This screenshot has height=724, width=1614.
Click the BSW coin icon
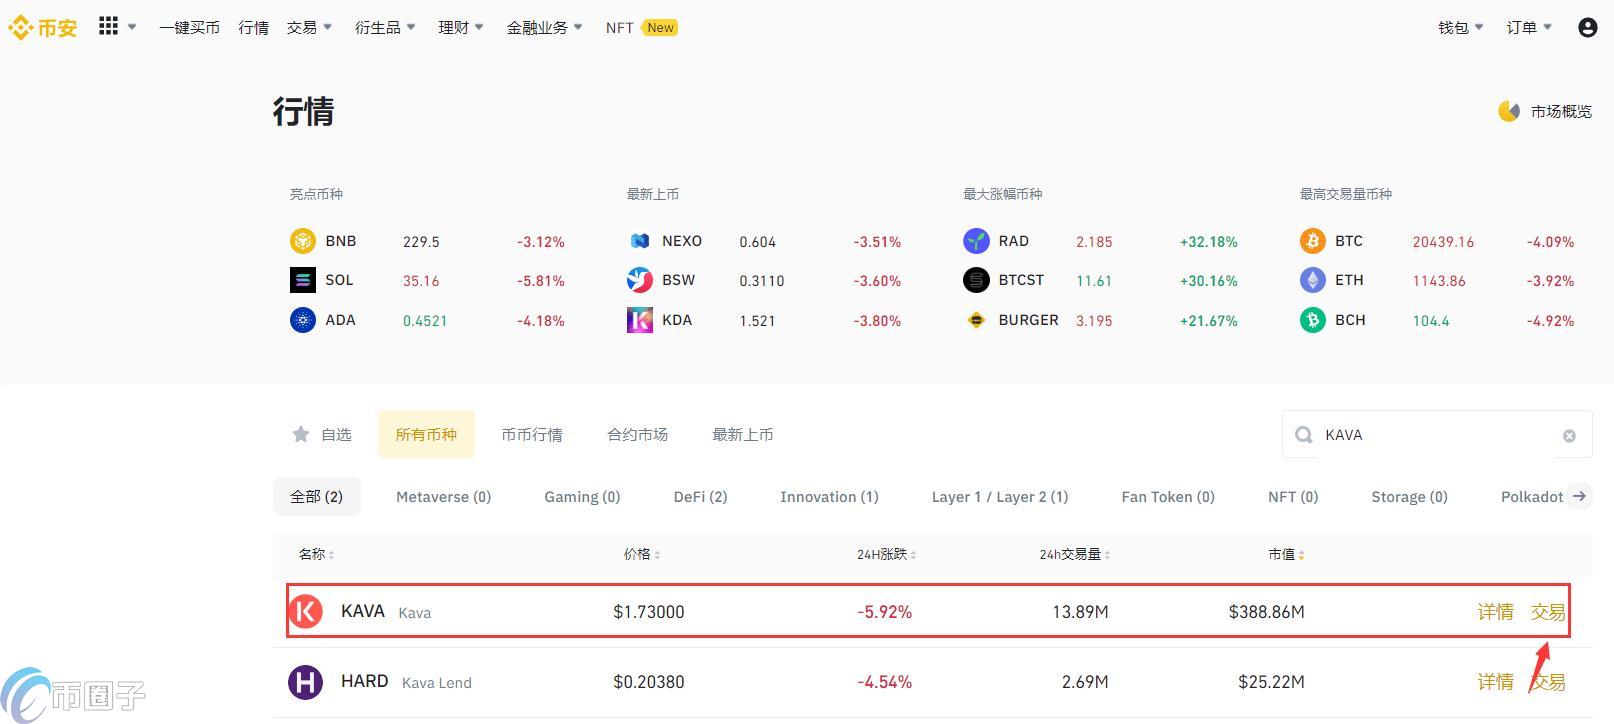[x=640, y=280]
